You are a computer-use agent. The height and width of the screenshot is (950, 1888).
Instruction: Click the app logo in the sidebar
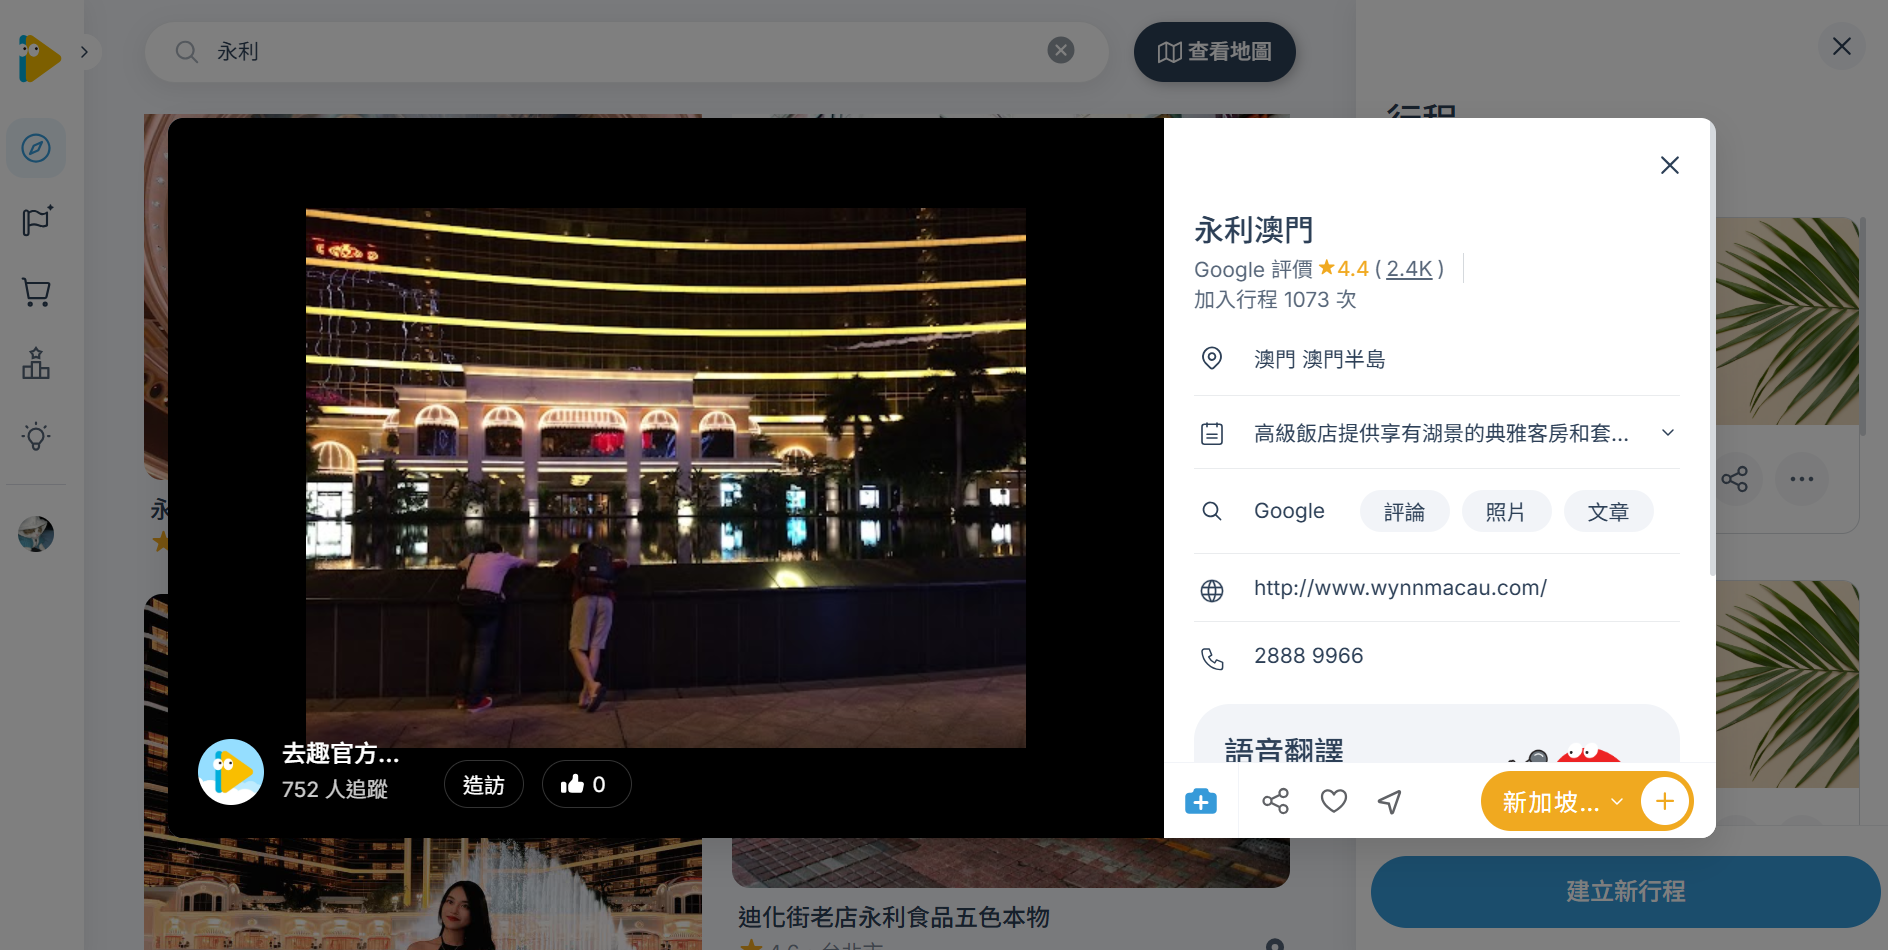click(39, 57)
